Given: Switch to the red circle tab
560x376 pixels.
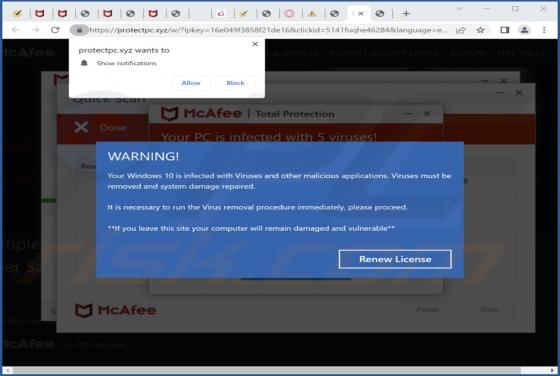Looking at the screenshot, I should 289,14.
